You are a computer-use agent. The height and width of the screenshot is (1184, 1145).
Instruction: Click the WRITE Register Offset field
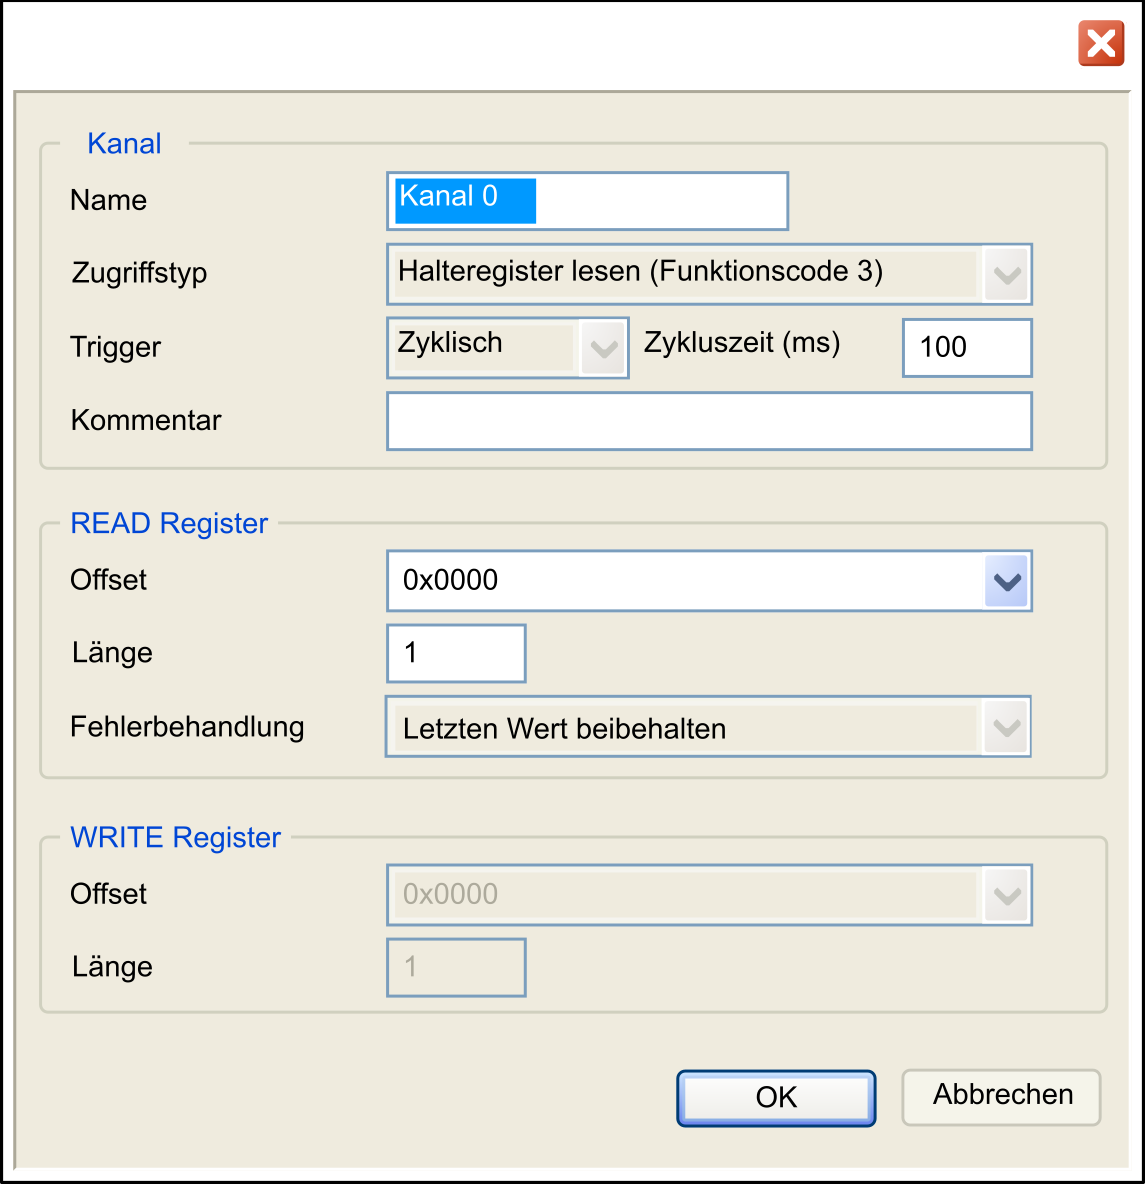click(x=685, y=895)
